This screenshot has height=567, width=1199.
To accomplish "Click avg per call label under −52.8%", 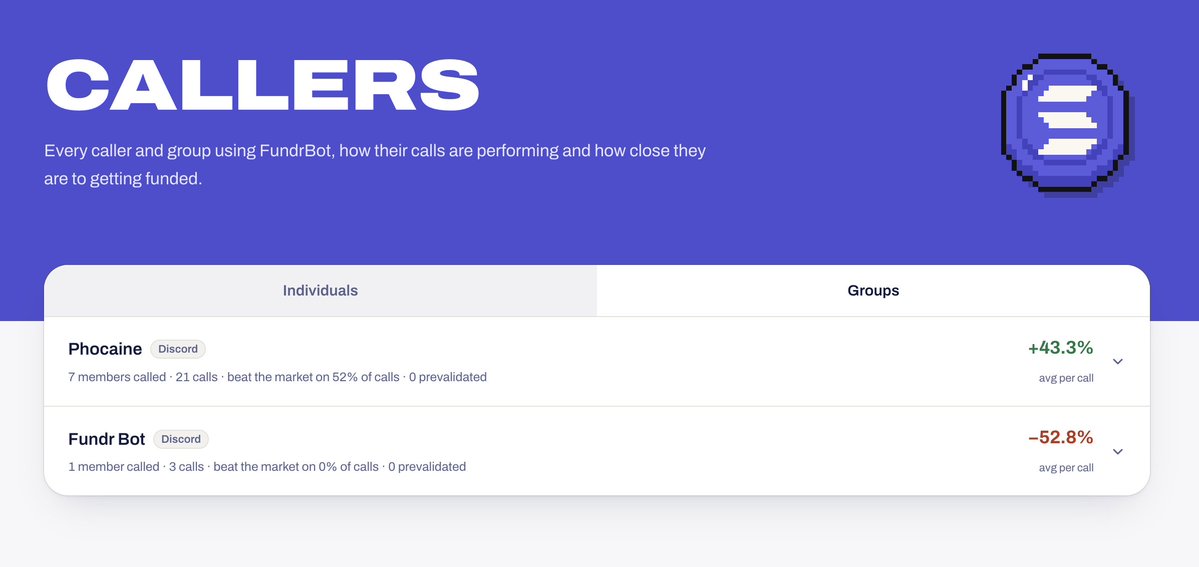I will point(1066,468).
